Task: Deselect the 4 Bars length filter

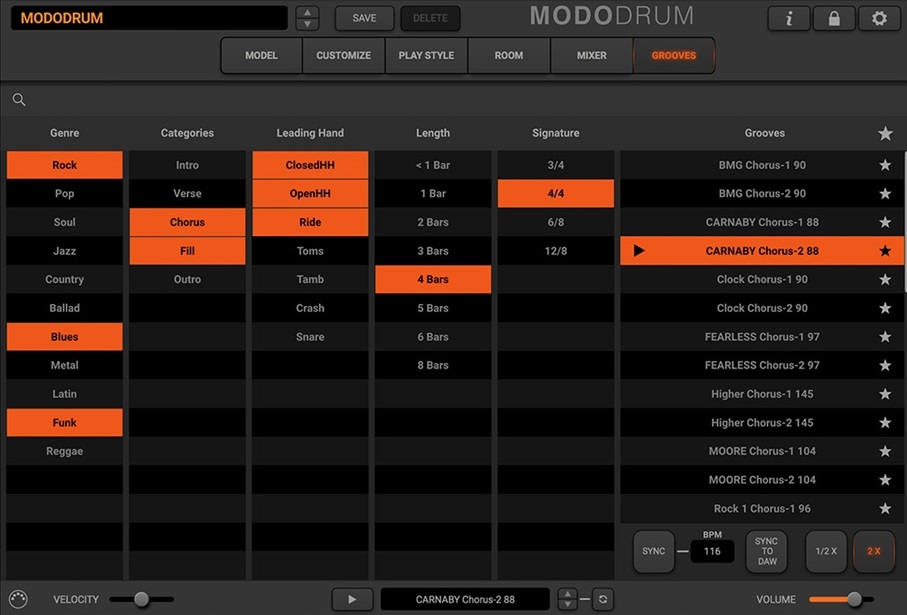Action: (433, 279)
